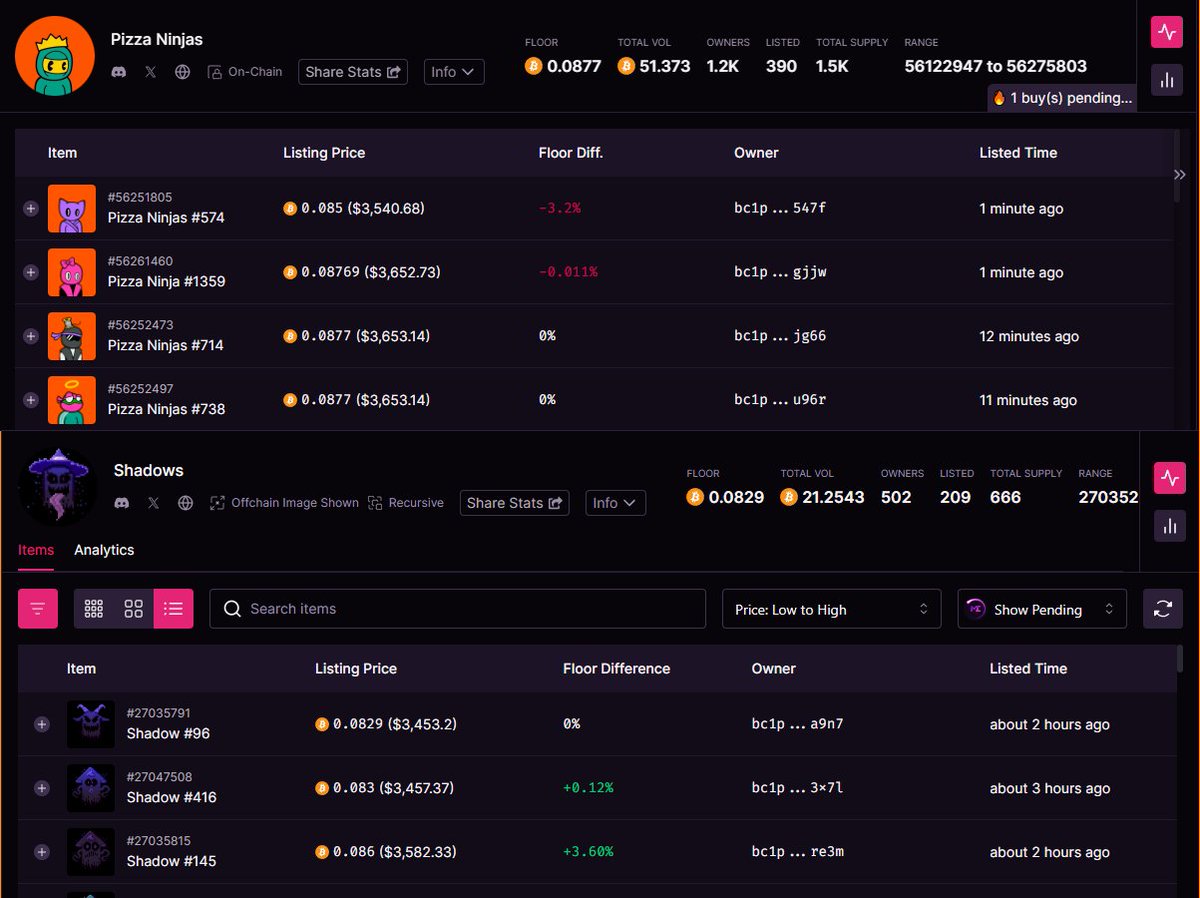
Task: Click the Pizza Ninjas collection avatar
Action: point(55,57)
